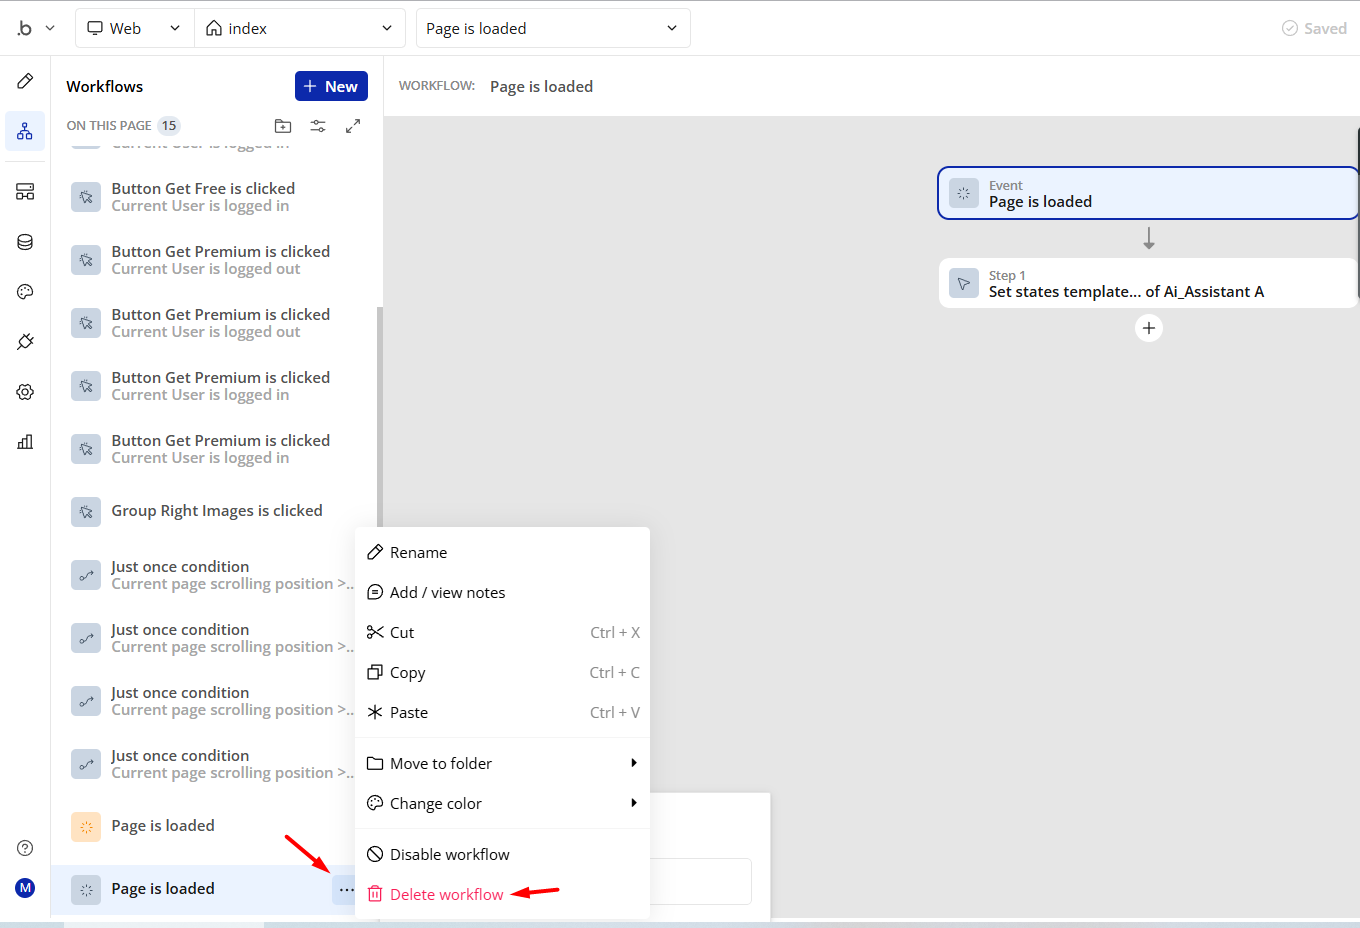Open the help question mark icon

pyautogui.click(x=25, y=848)
